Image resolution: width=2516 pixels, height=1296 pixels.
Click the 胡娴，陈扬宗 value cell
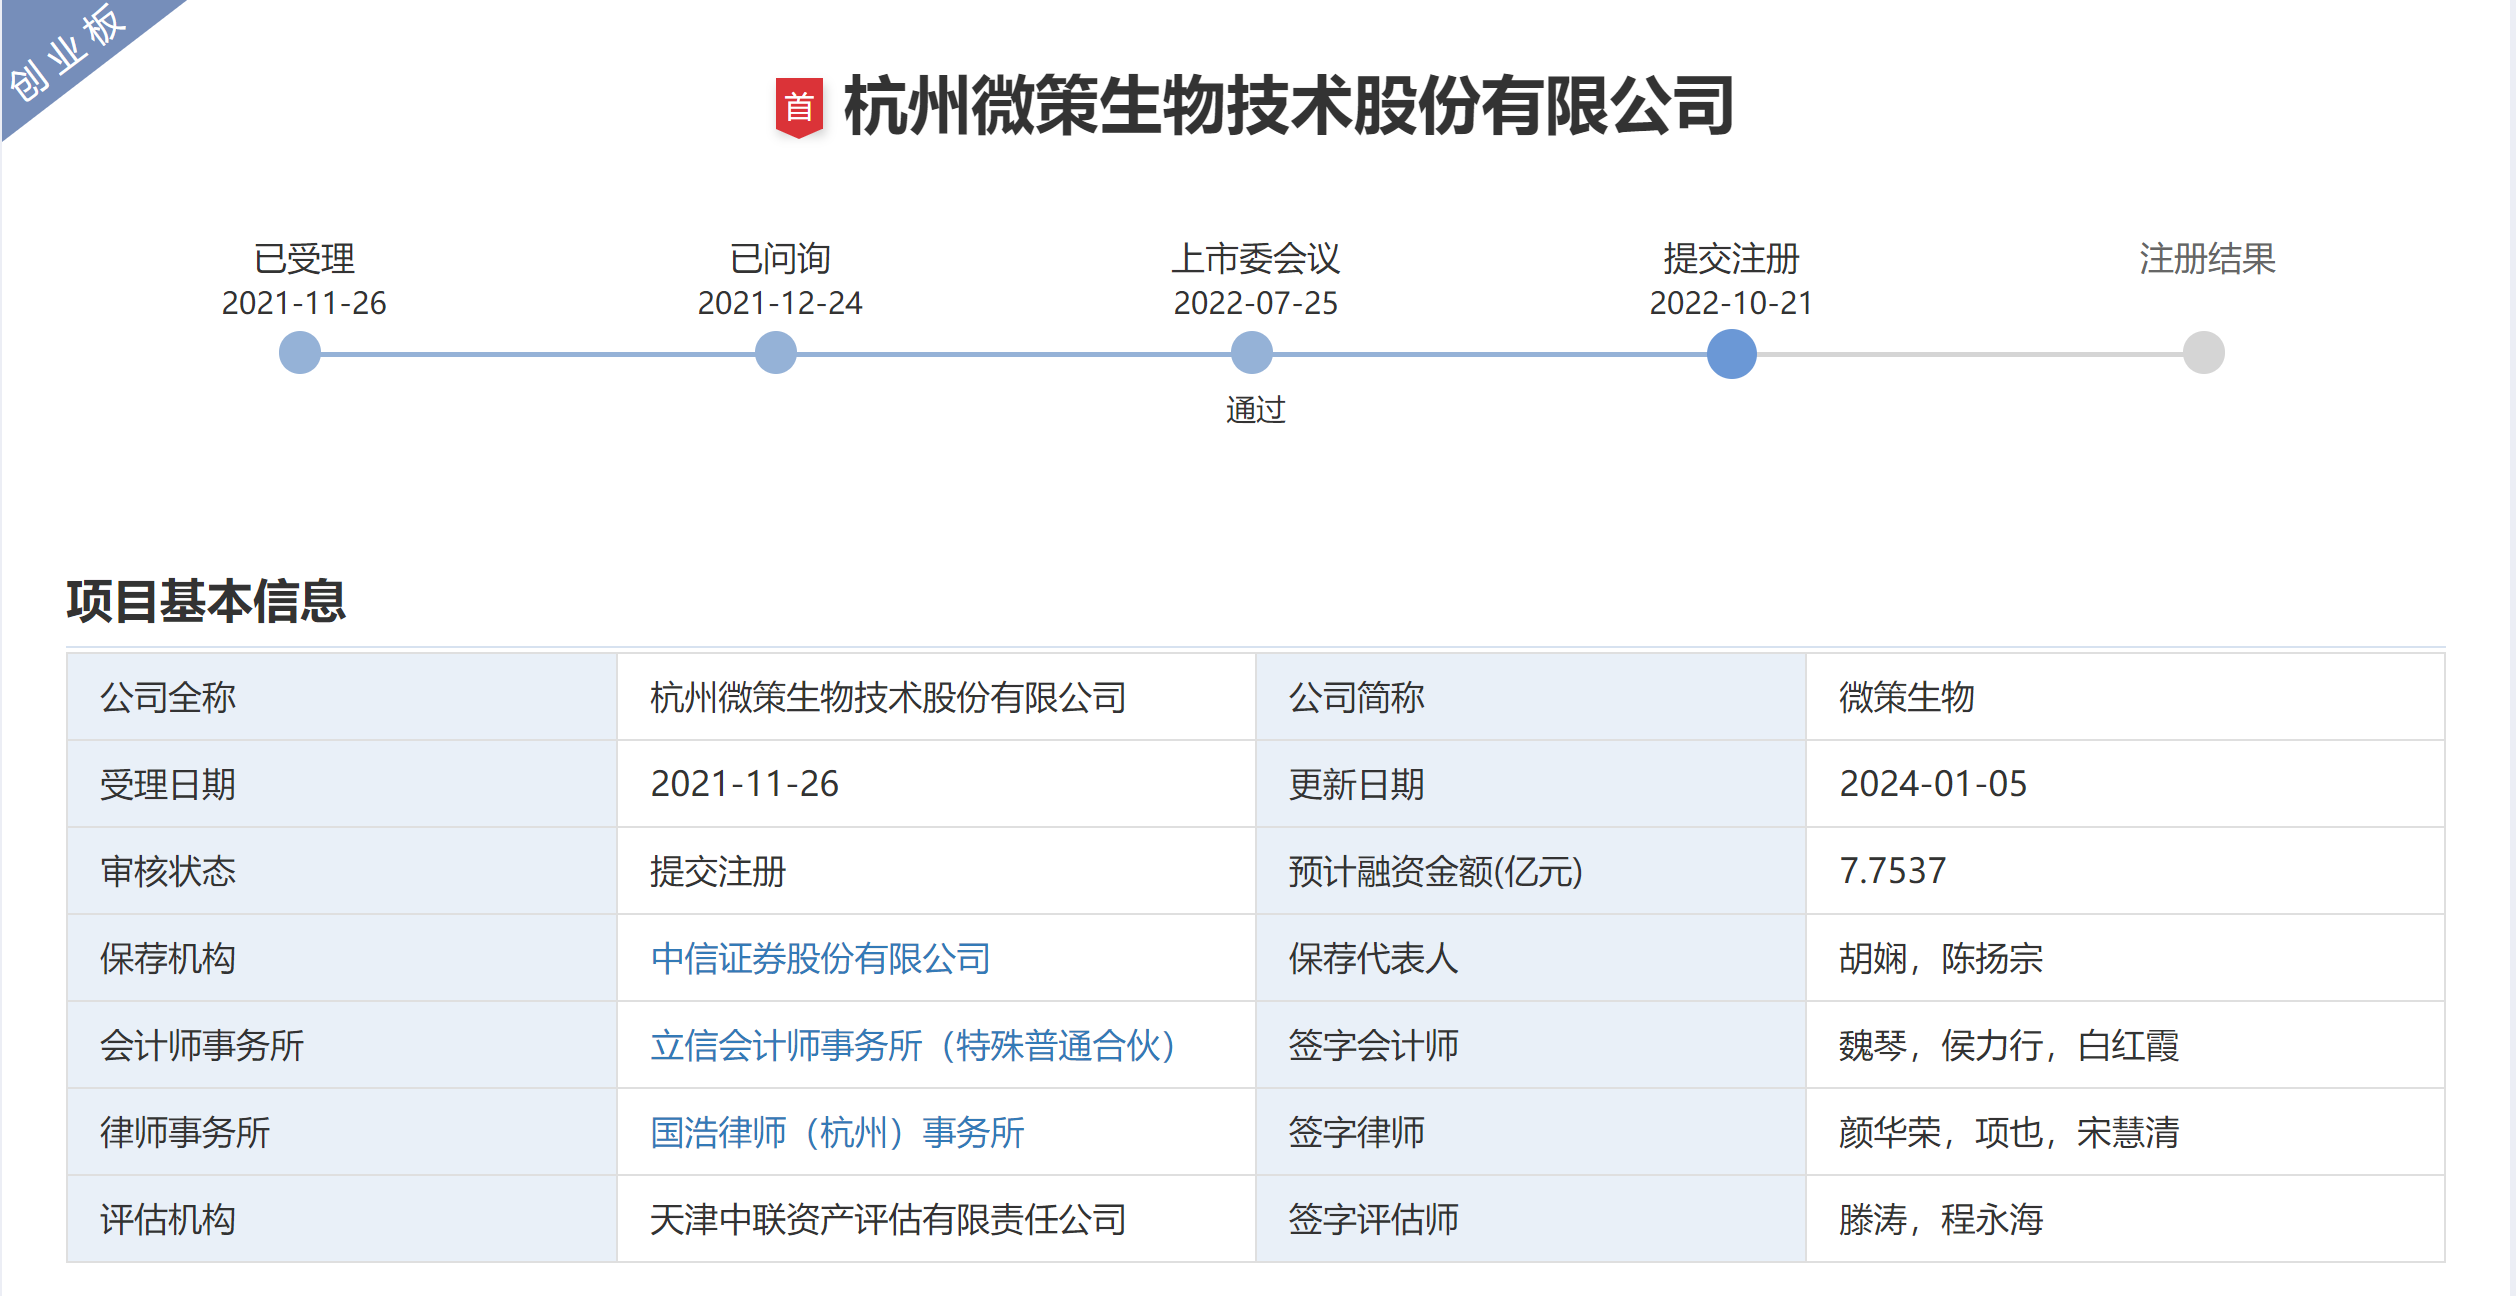tap(2126, 958)
